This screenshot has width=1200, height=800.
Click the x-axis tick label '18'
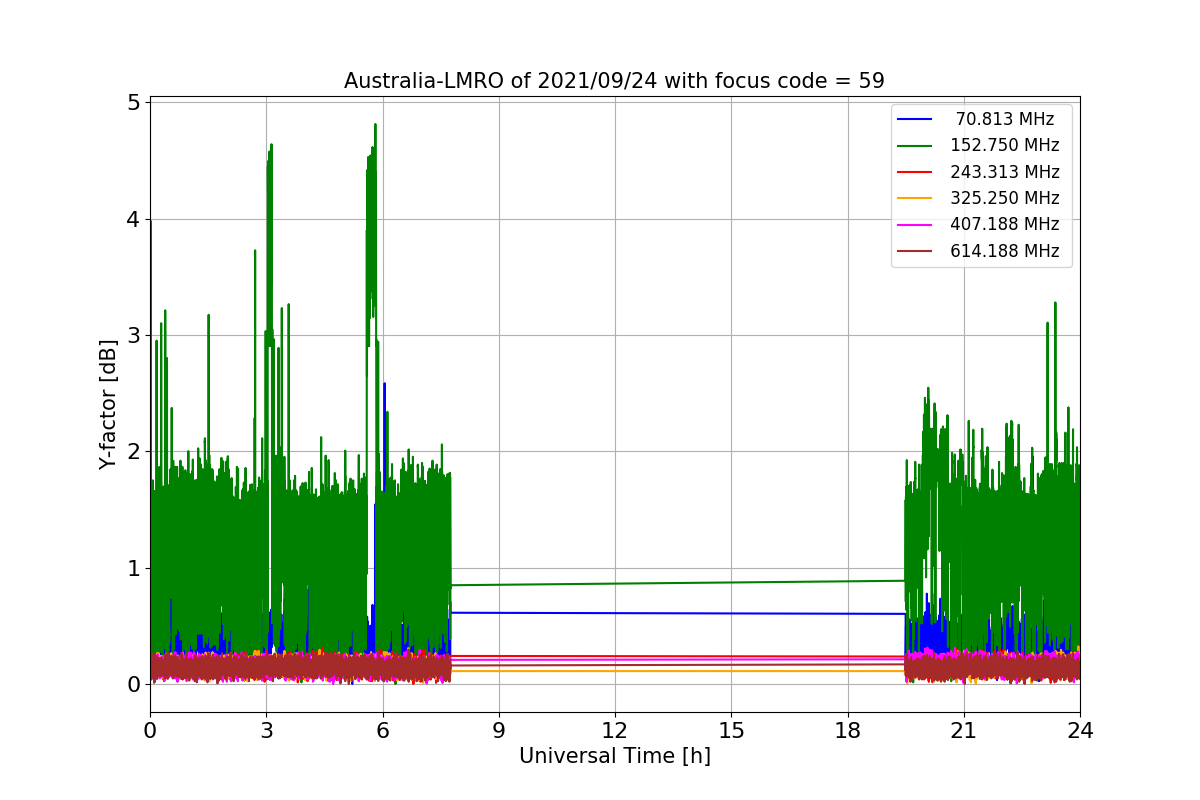tap(848, 730)
